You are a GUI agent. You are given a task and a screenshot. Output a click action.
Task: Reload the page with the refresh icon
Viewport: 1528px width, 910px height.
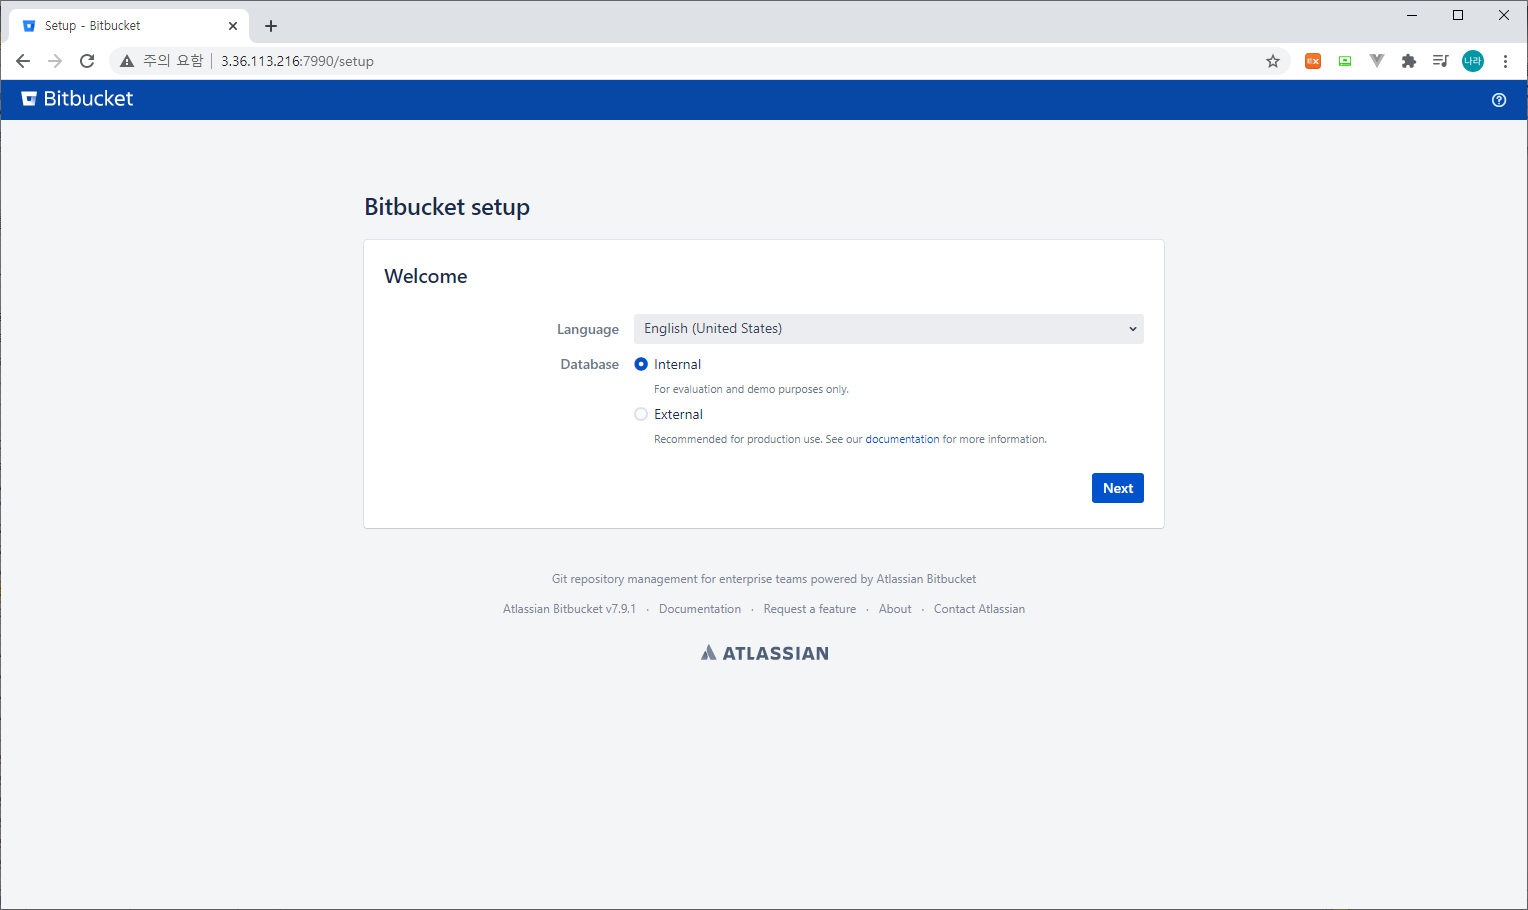click(x=87, y=61)
